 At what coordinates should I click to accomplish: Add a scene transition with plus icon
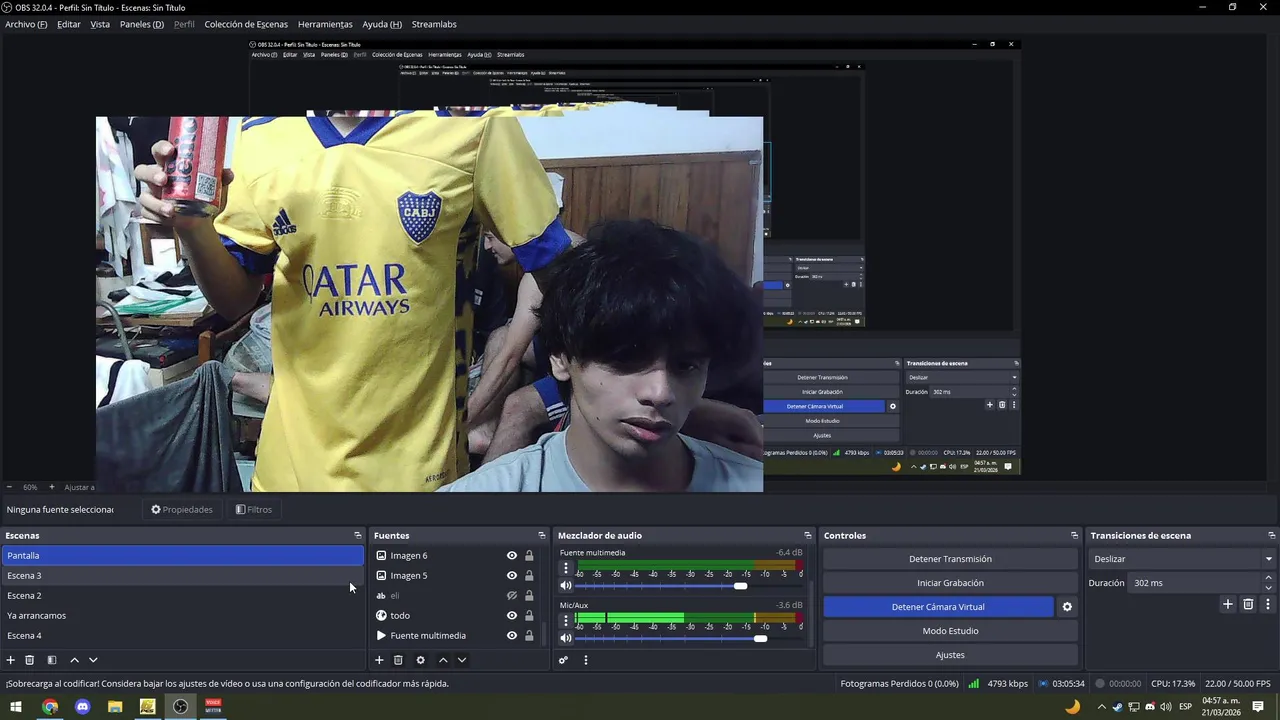pos(1228,604)
